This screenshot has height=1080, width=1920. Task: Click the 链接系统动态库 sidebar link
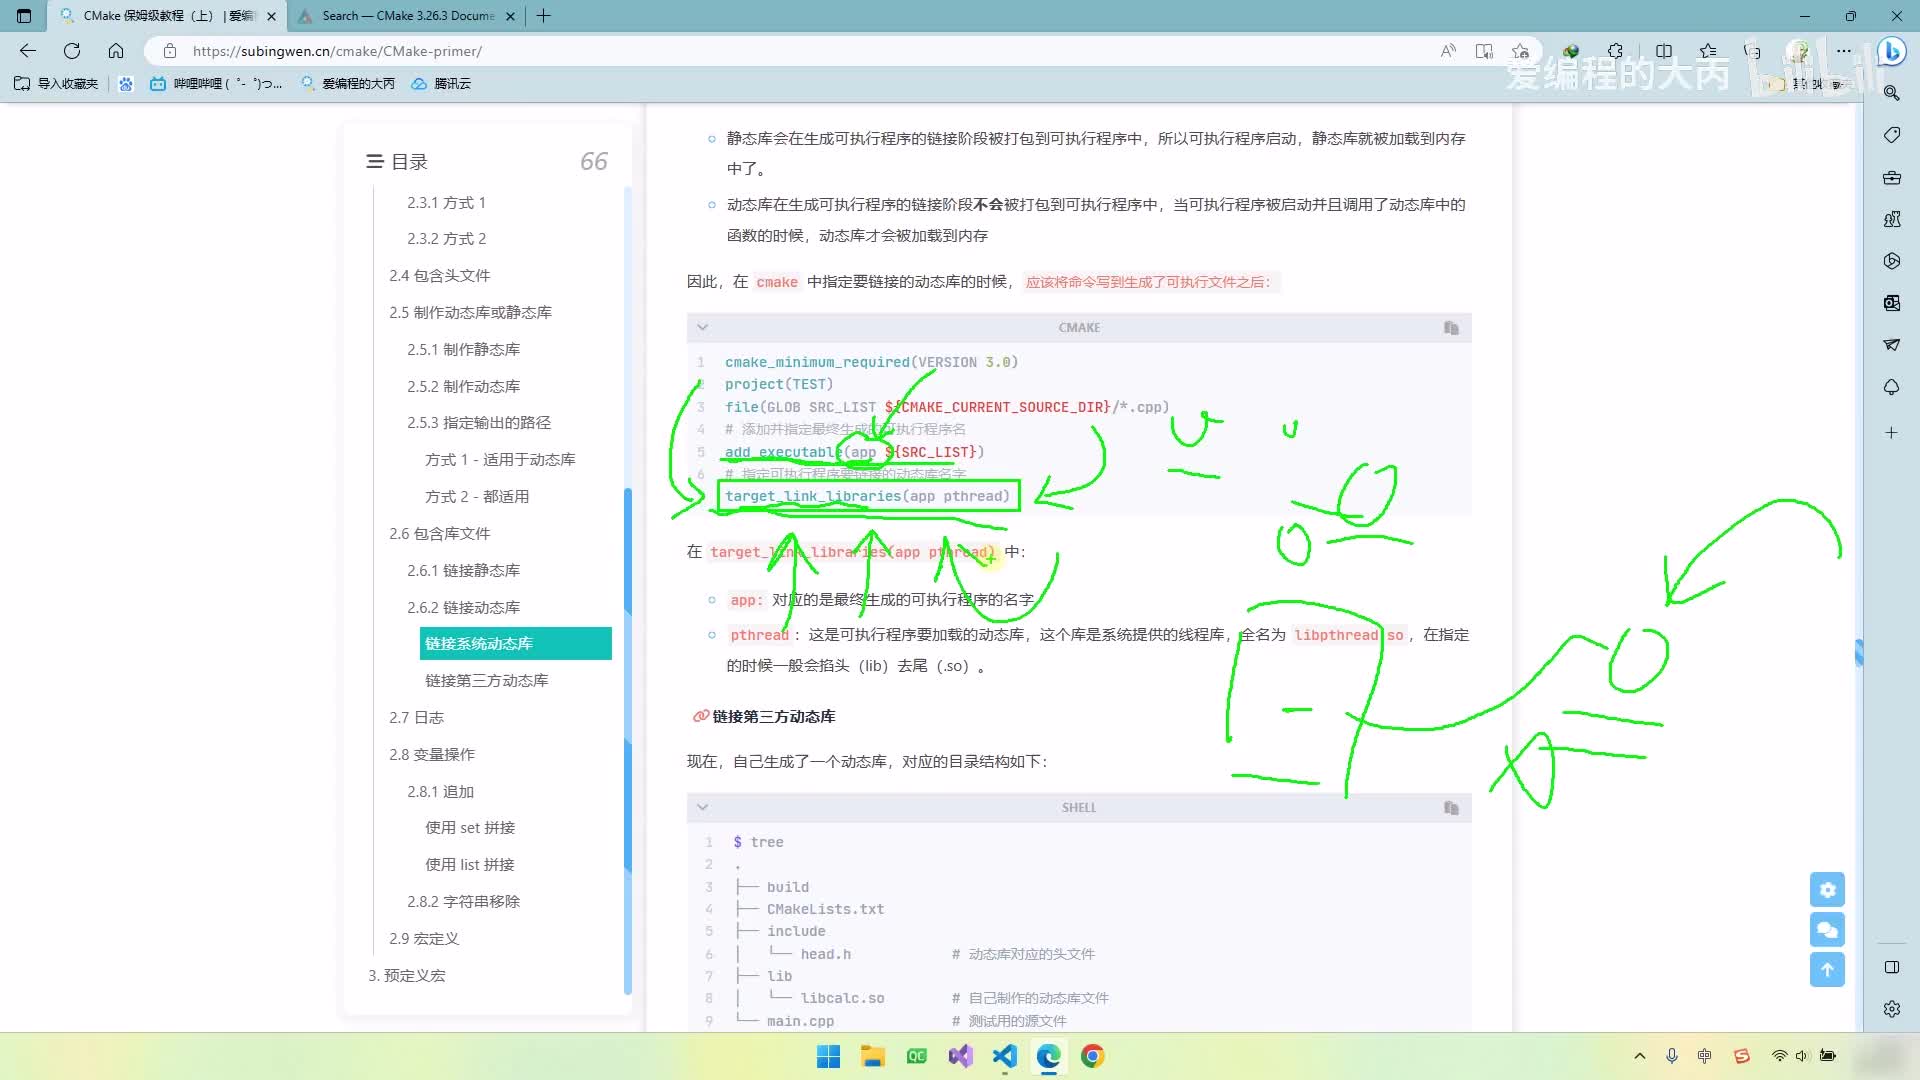point(479,644)
